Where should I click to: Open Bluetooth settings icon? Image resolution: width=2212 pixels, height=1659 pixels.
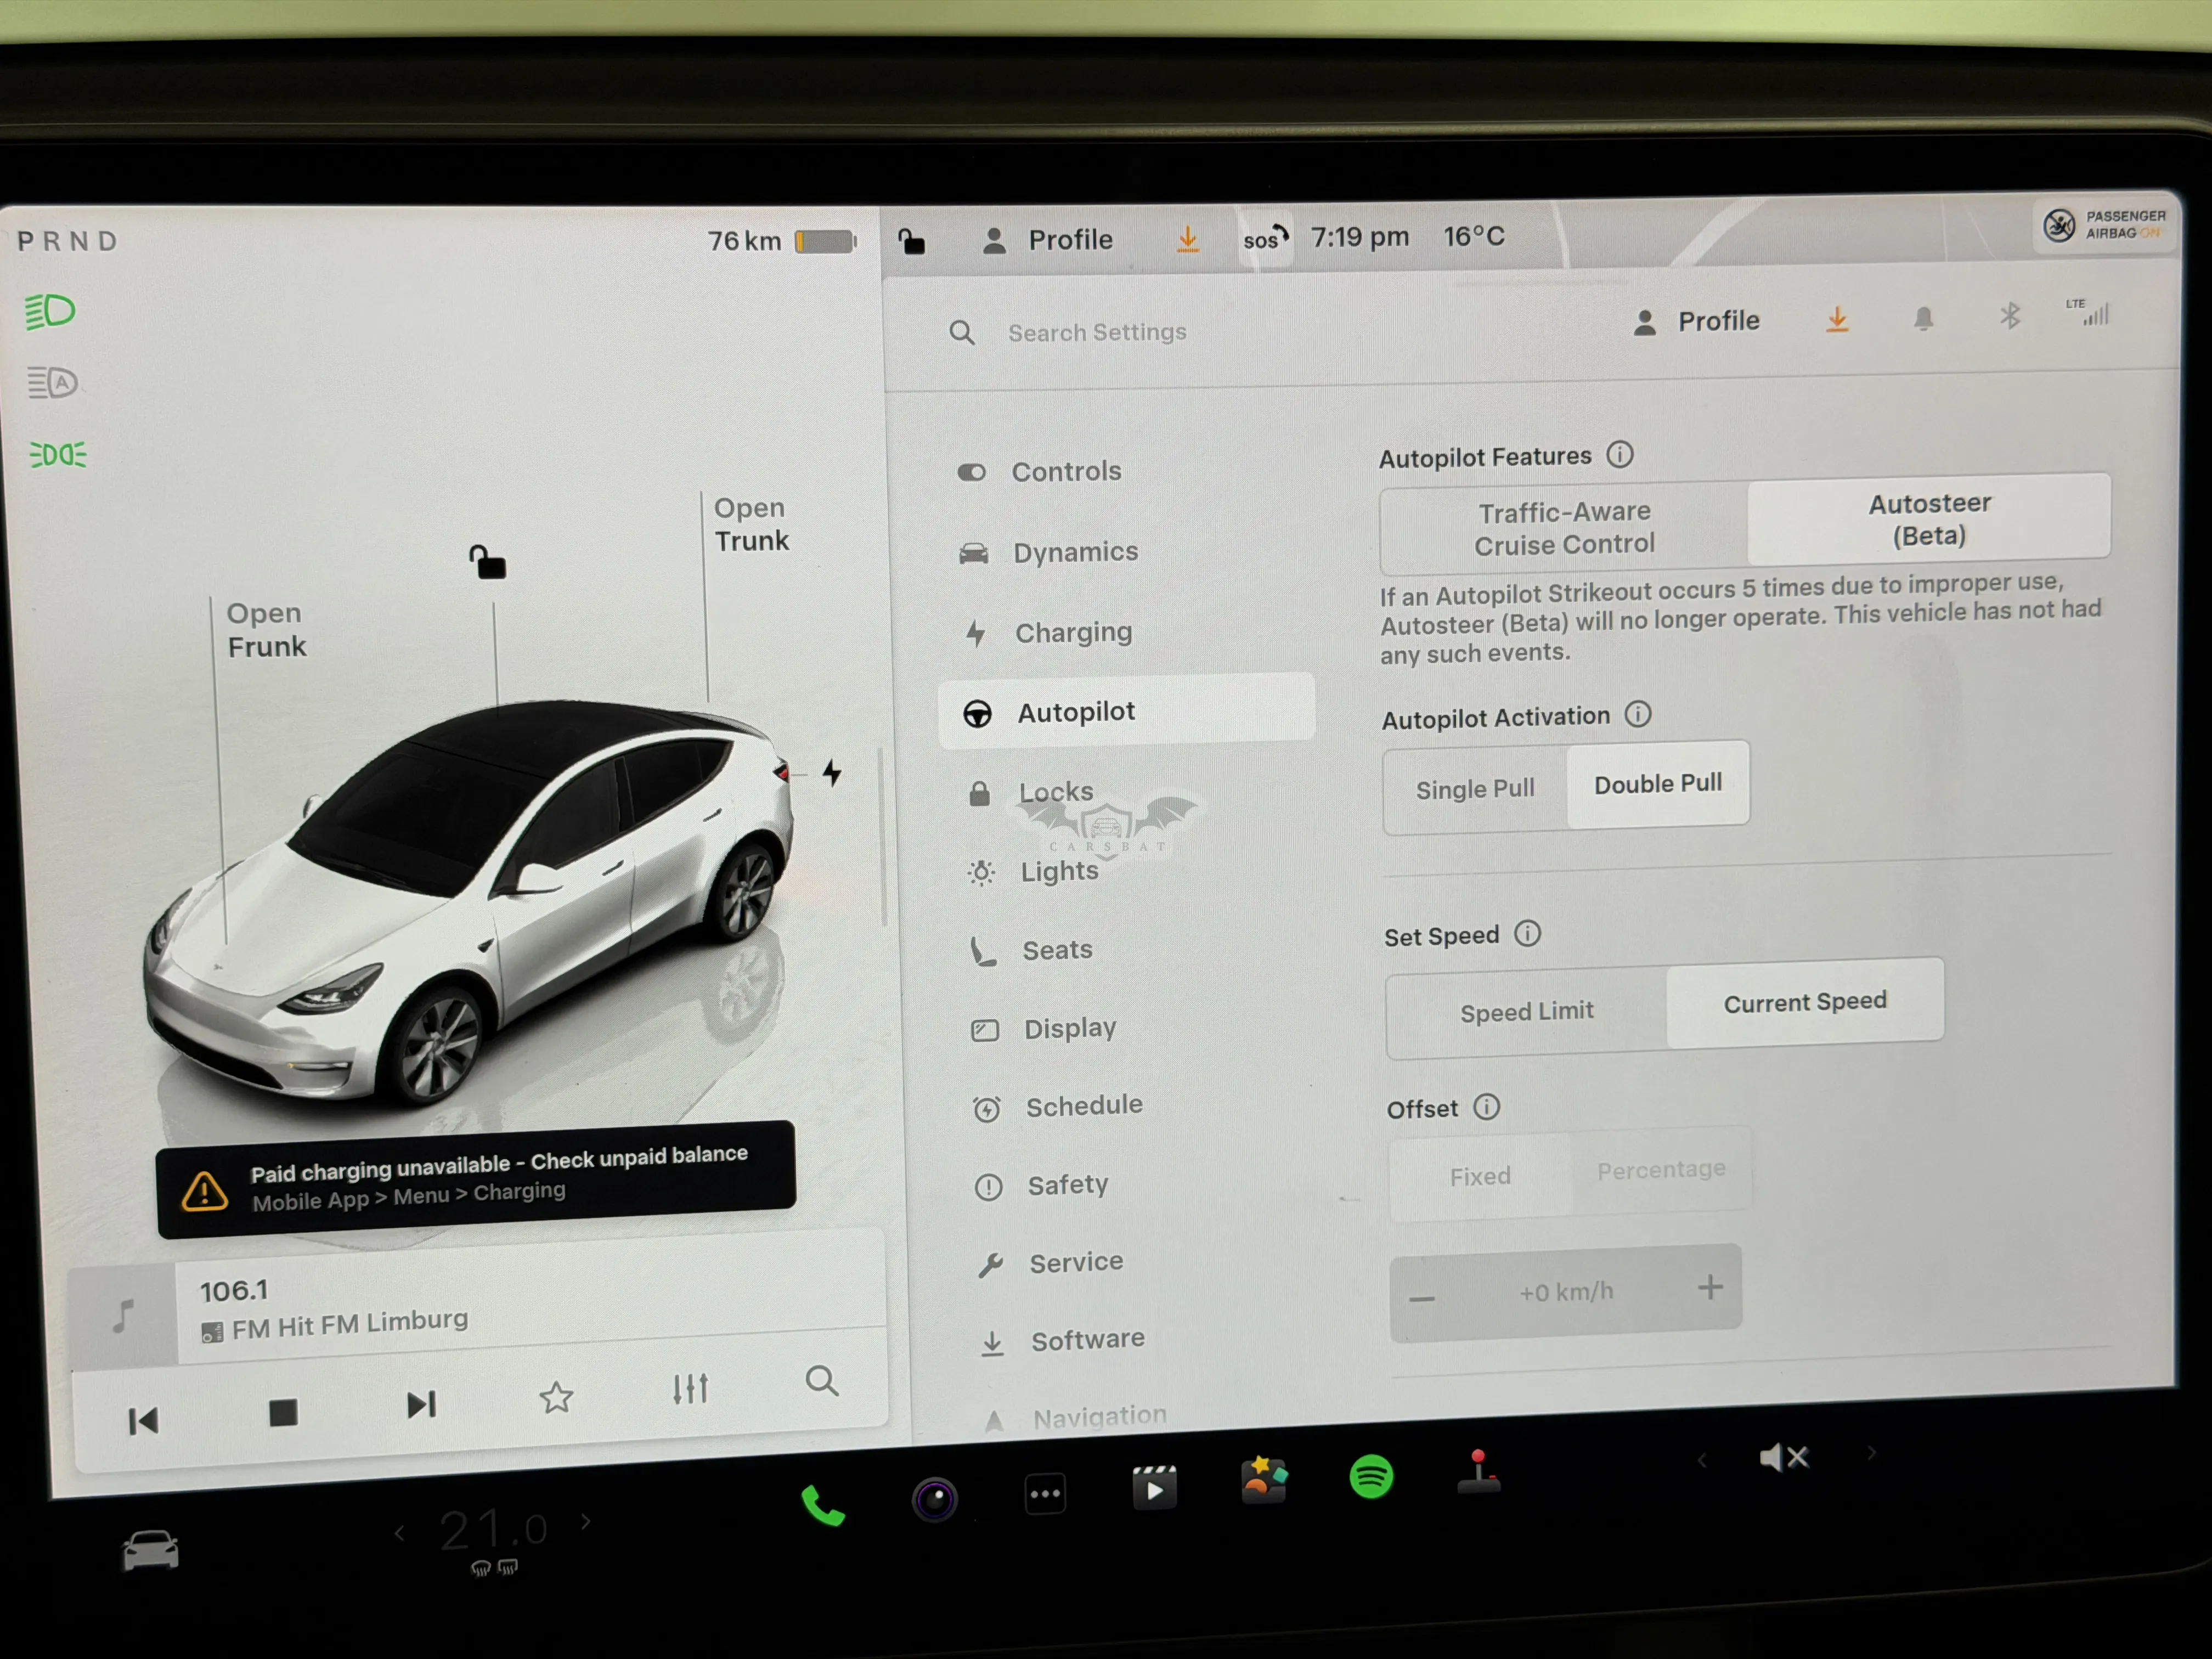click(x=2010, y=316)
